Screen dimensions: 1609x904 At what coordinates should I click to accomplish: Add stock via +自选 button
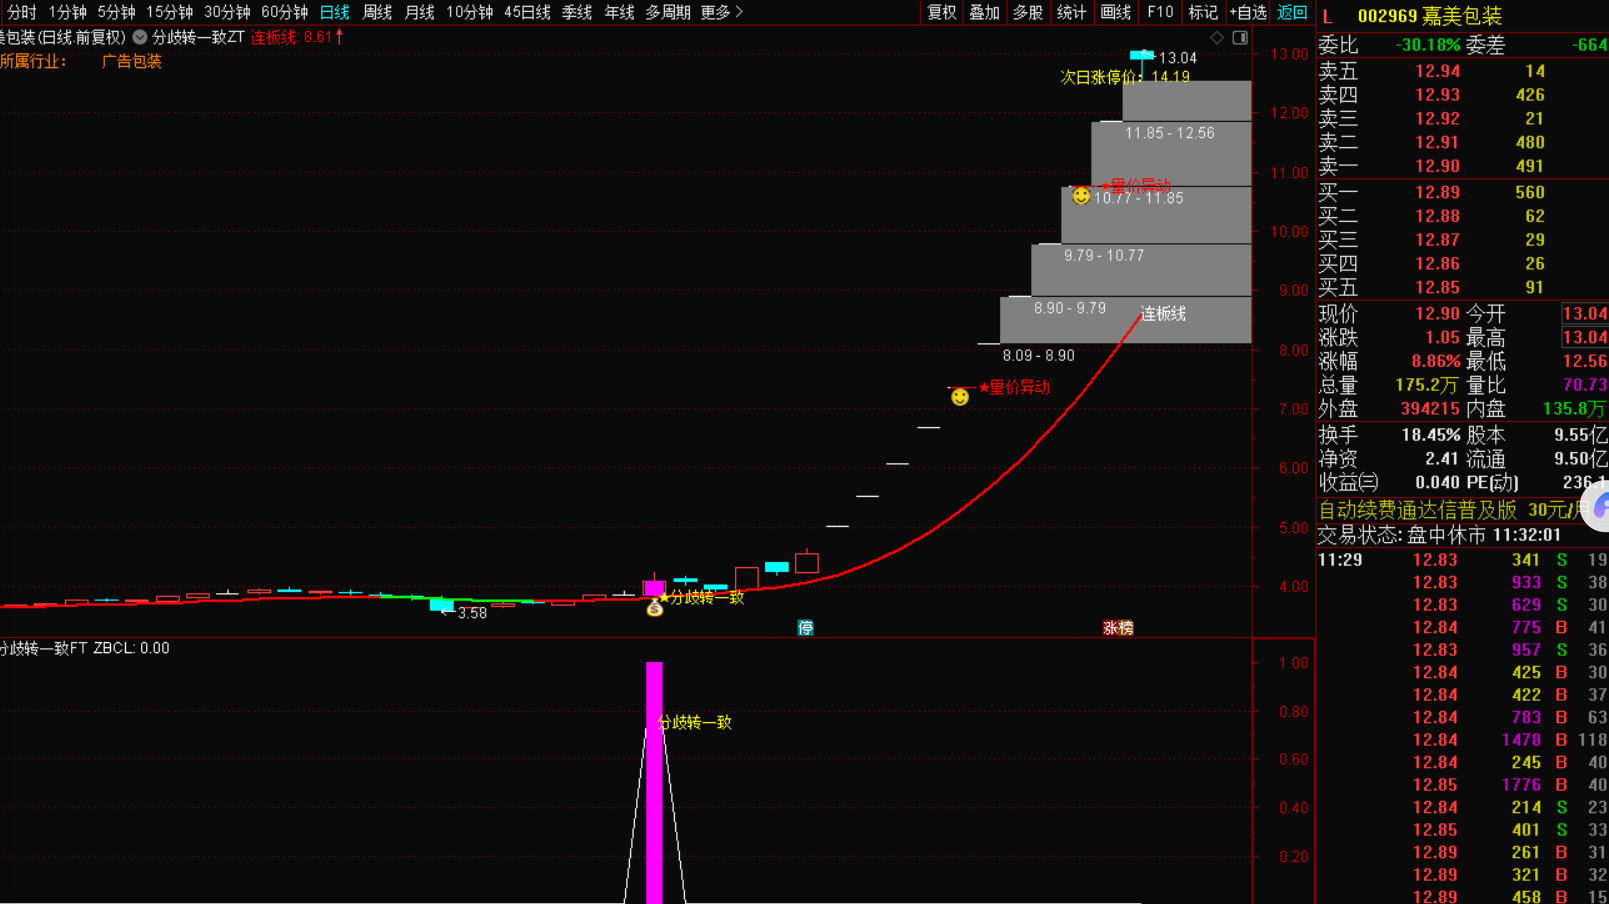[x=1247, y=12]
